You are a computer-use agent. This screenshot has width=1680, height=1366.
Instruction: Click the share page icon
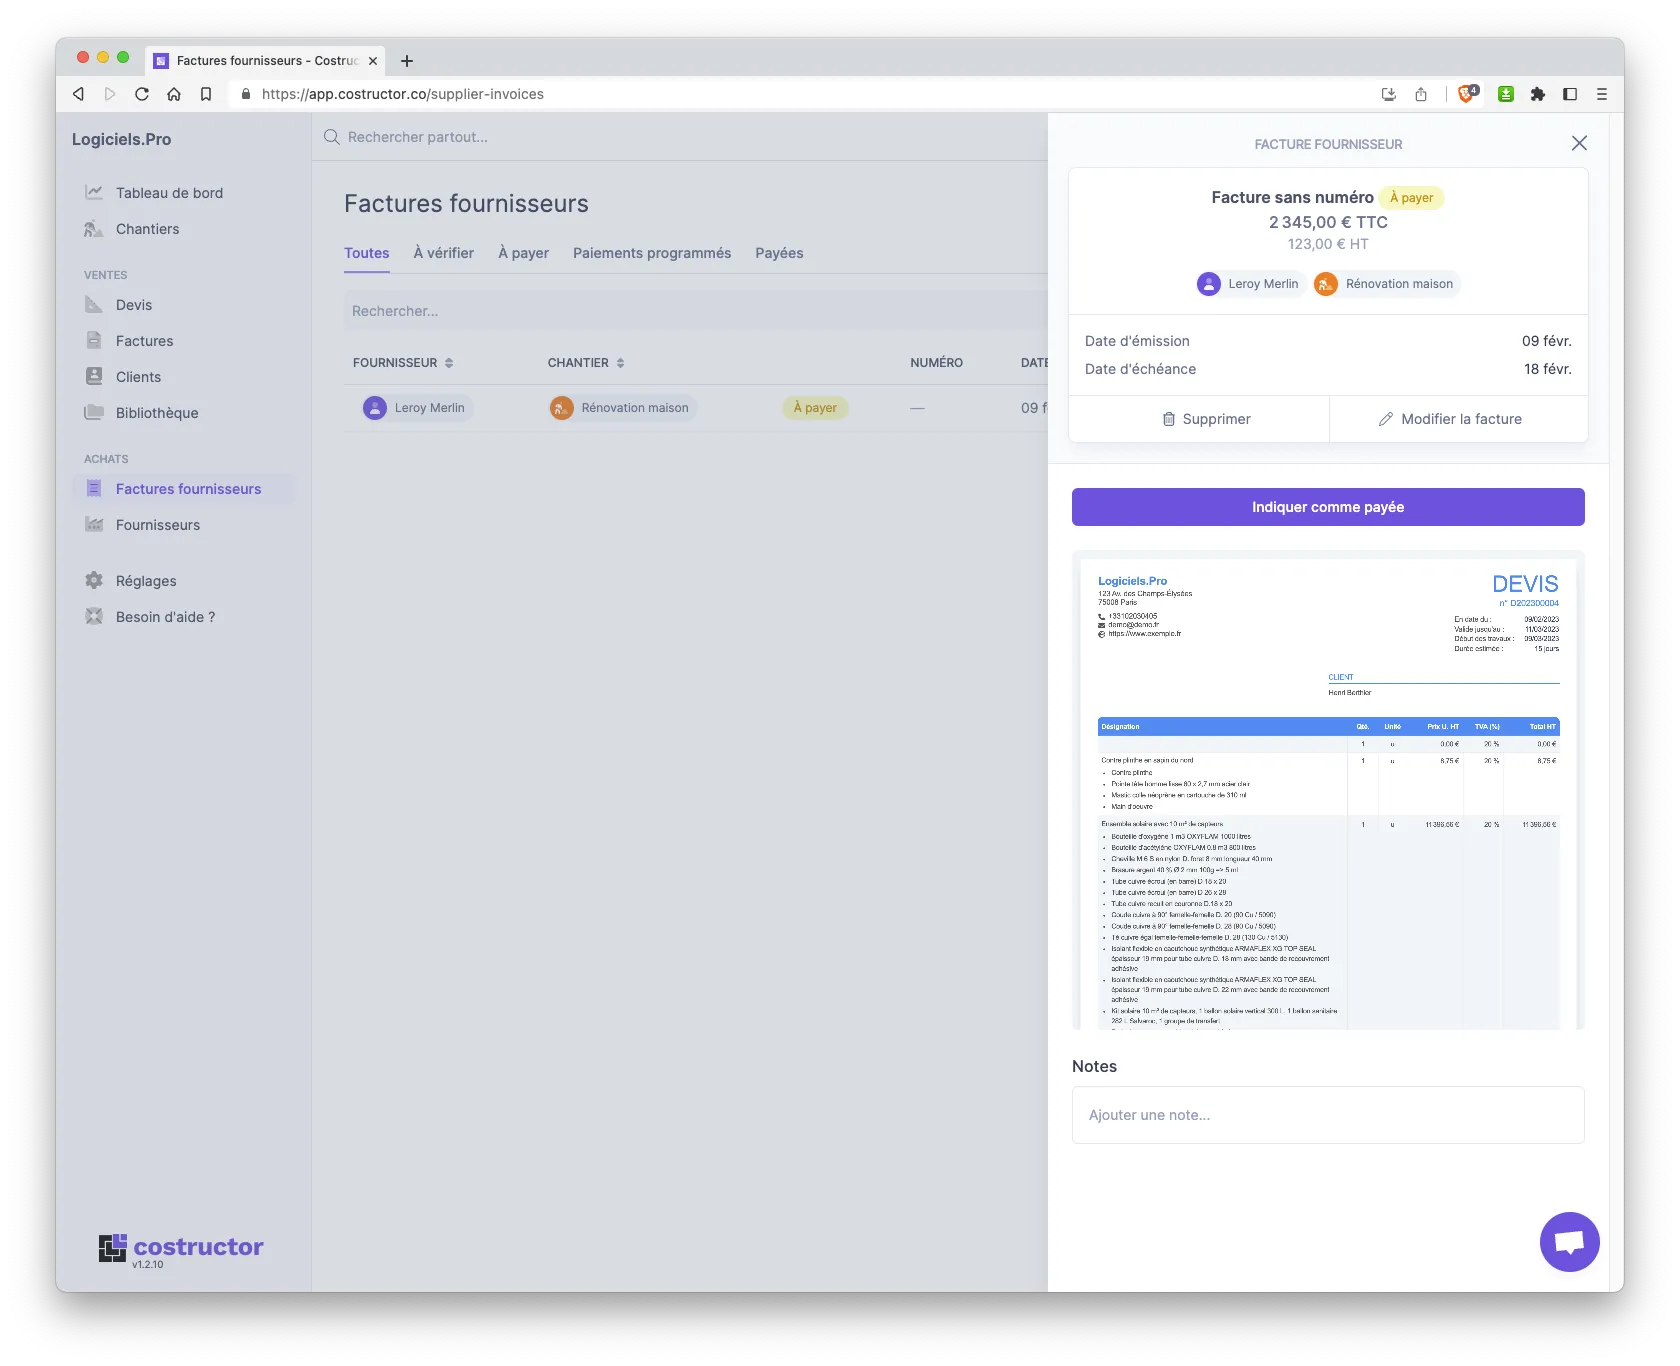(1421, 94)
